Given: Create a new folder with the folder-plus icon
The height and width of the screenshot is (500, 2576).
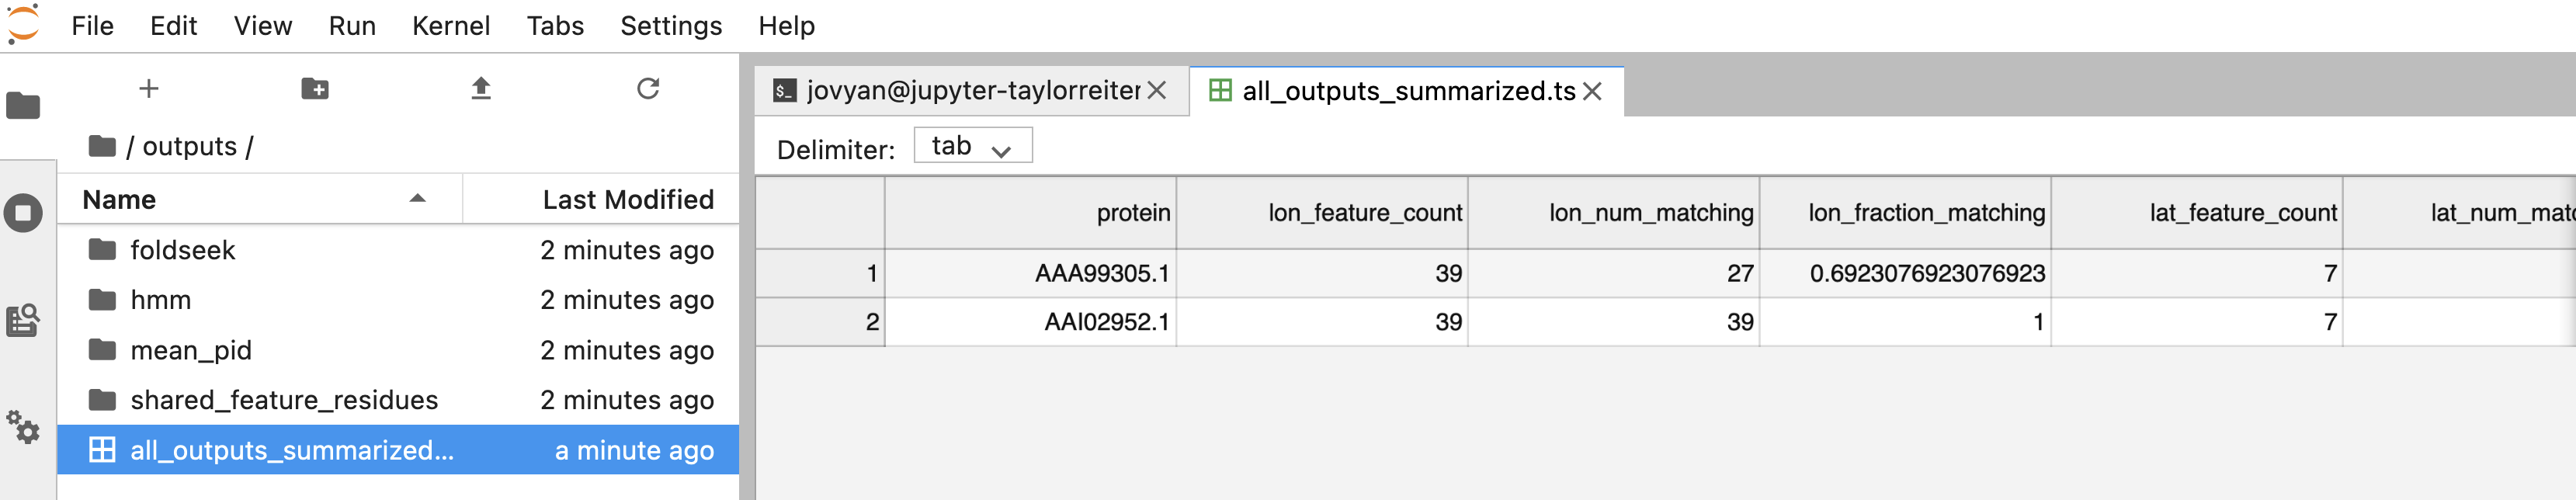Looking at the screenshot, I should click(315, 89).
